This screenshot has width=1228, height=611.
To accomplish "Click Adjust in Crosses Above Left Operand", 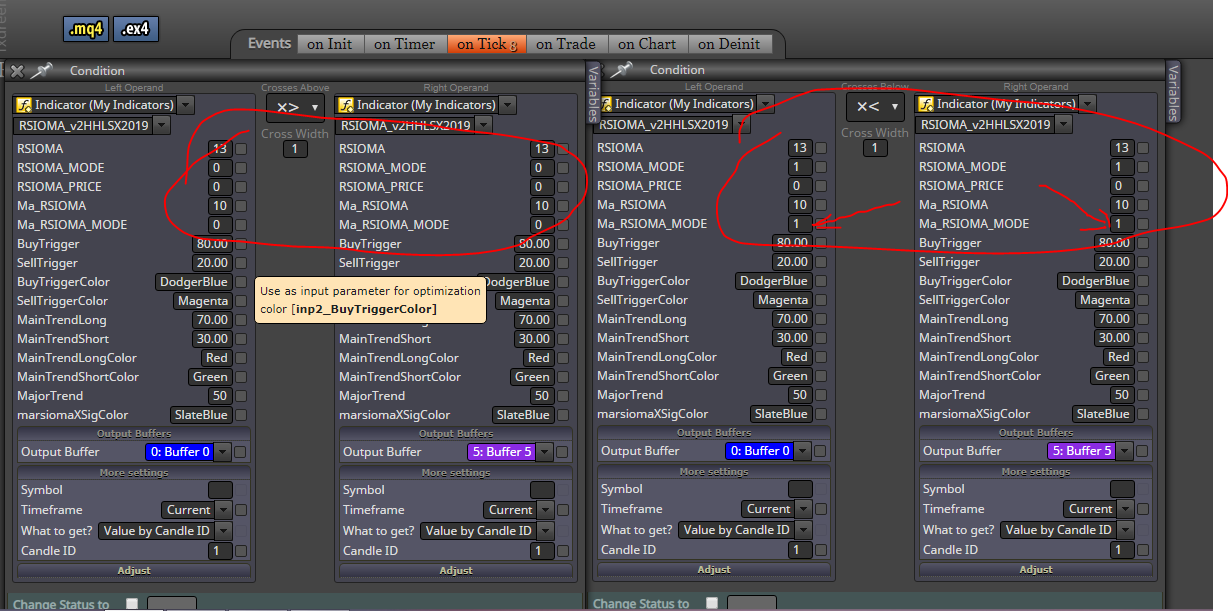I will (x=134, y=571).
